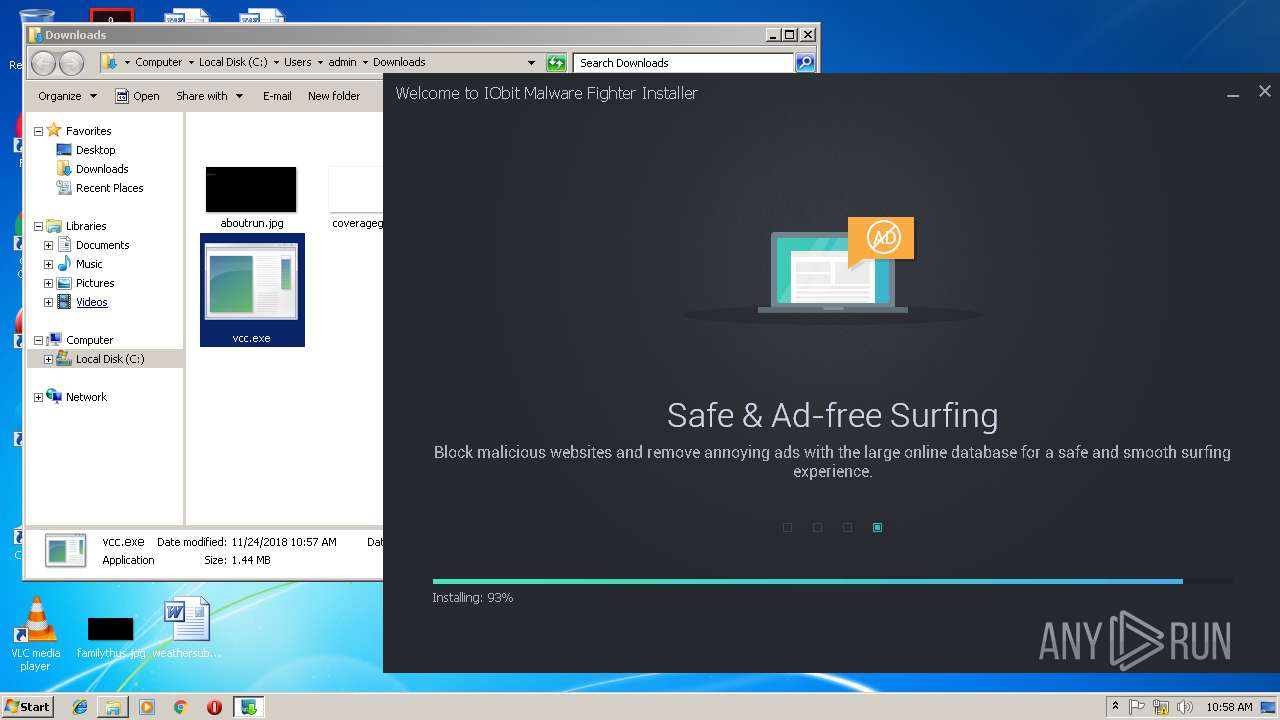Click the Search Downloads field
This screenshot has height=720, width=1280.
(x=684, y=63)
